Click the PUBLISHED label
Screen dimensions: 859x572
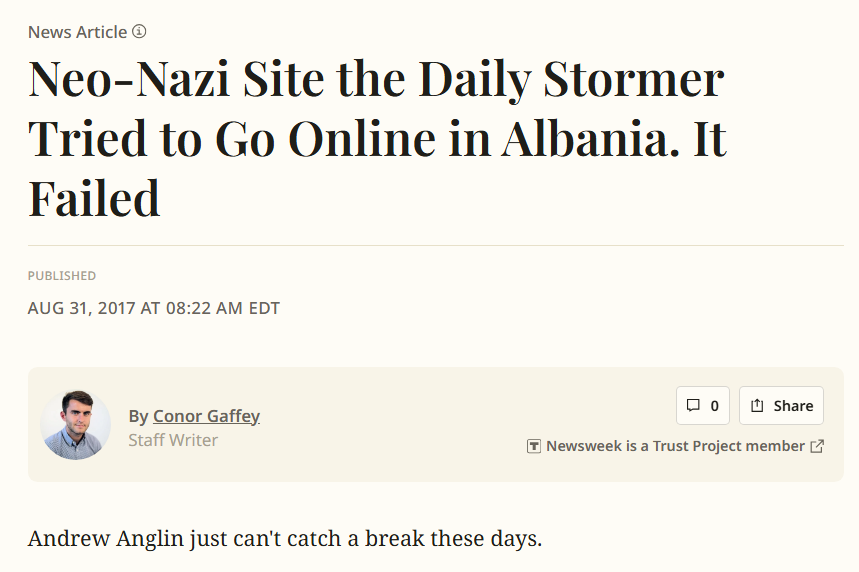point(62,276)
